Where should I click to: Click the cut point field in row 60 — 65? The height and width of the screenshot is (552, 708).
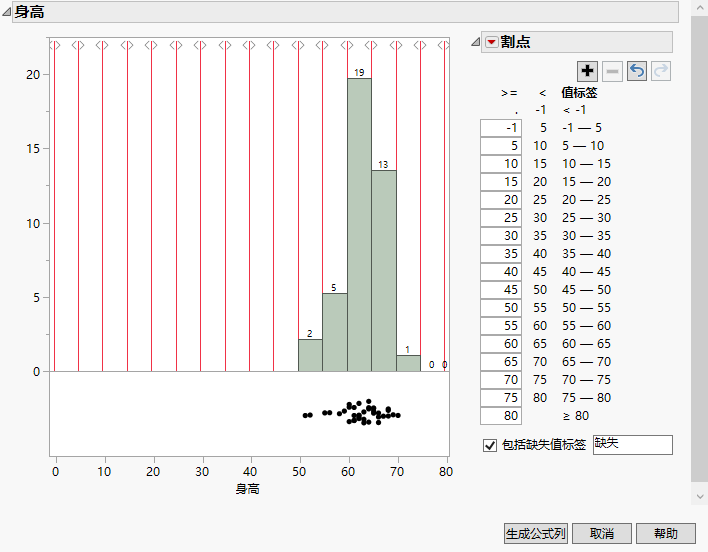501,344
